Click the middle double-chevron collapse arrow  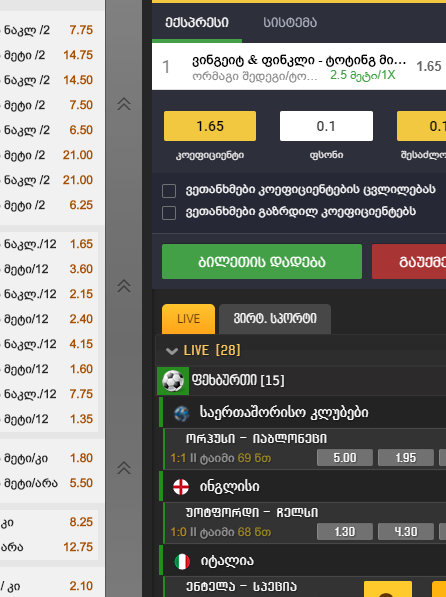[124, 286]
